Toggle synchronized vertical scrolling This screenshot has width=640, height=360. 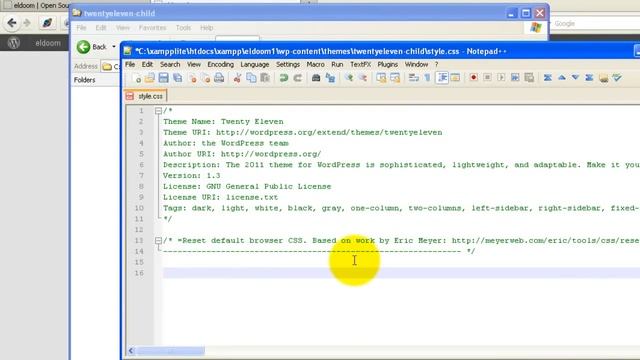pos(381,78)
